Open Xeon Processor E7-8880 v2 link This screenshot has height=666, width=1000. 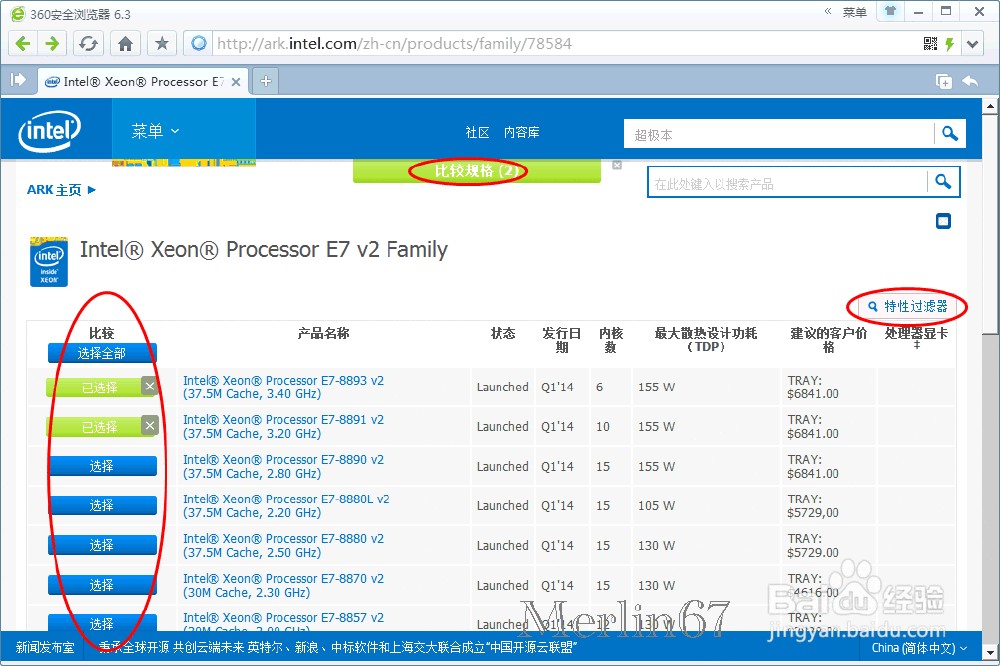(x=283, y=545)
